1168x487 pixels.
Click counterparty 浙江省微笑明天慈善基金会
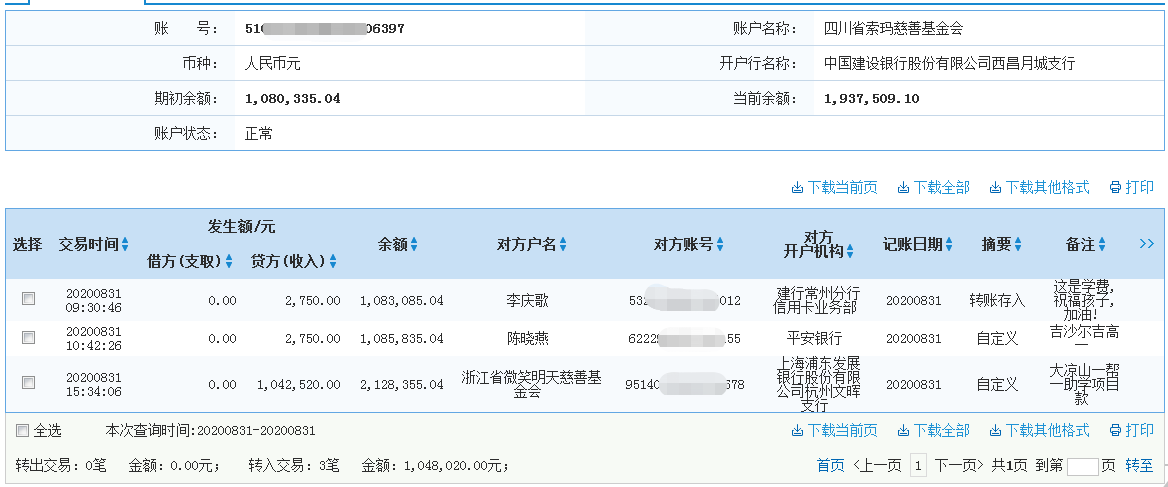click(x=531, y=384)
